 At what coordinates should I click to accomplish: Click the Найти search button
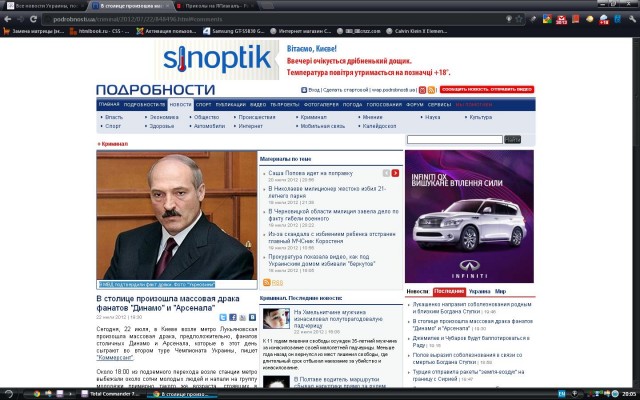(512, 140)
